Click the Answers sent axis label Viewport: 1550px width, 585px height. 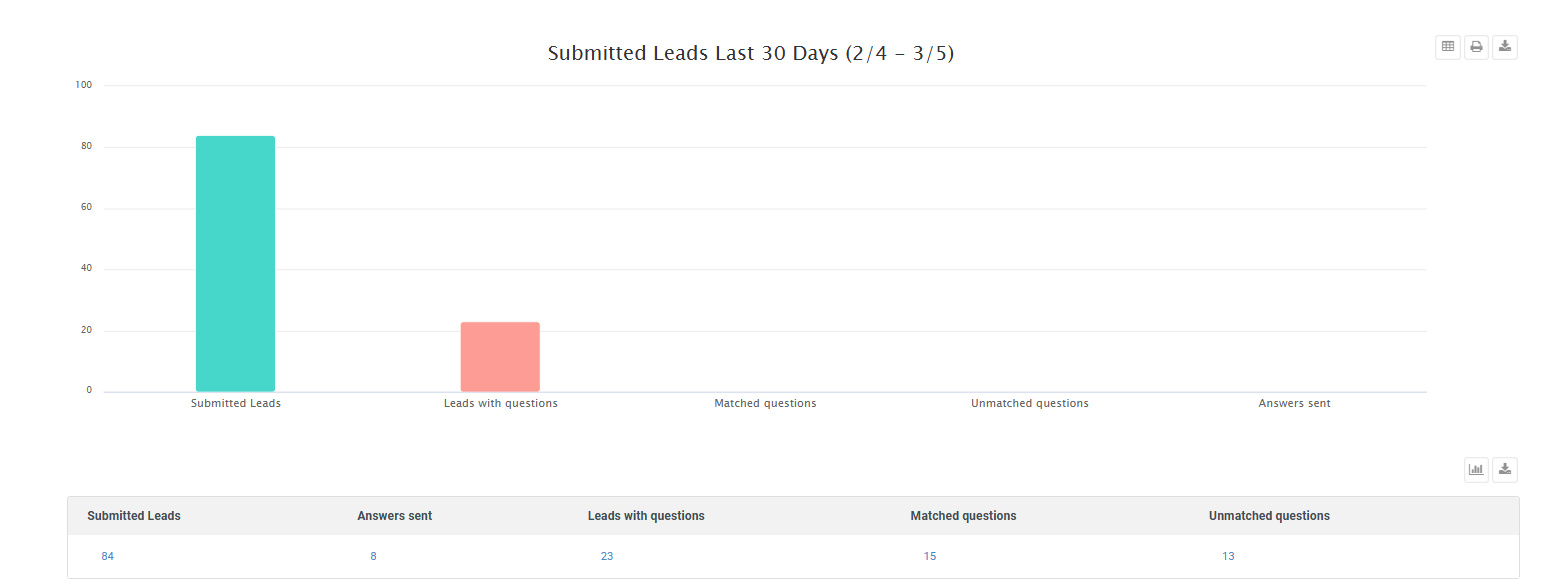[1294, 403]
